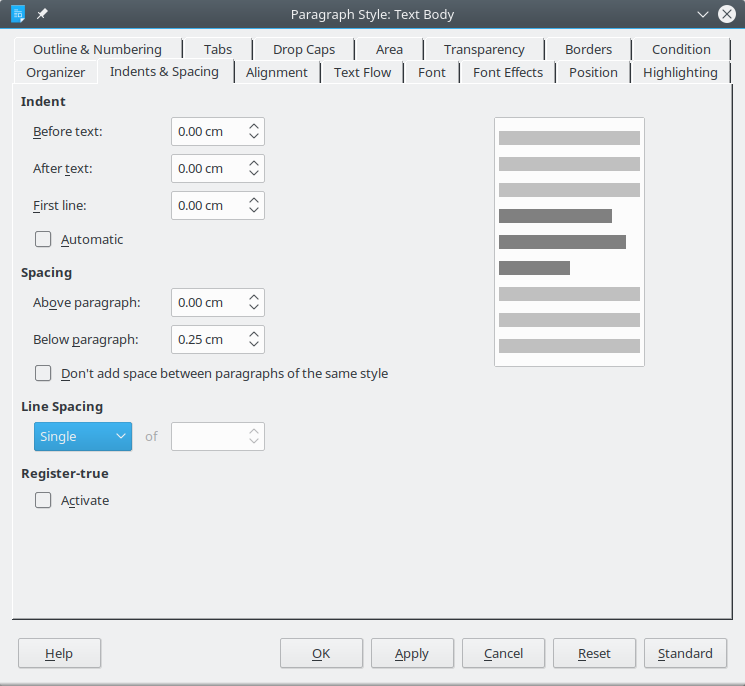Open the Transparency tab
Screen dimensions: 745x686
[x=484, y=49]
